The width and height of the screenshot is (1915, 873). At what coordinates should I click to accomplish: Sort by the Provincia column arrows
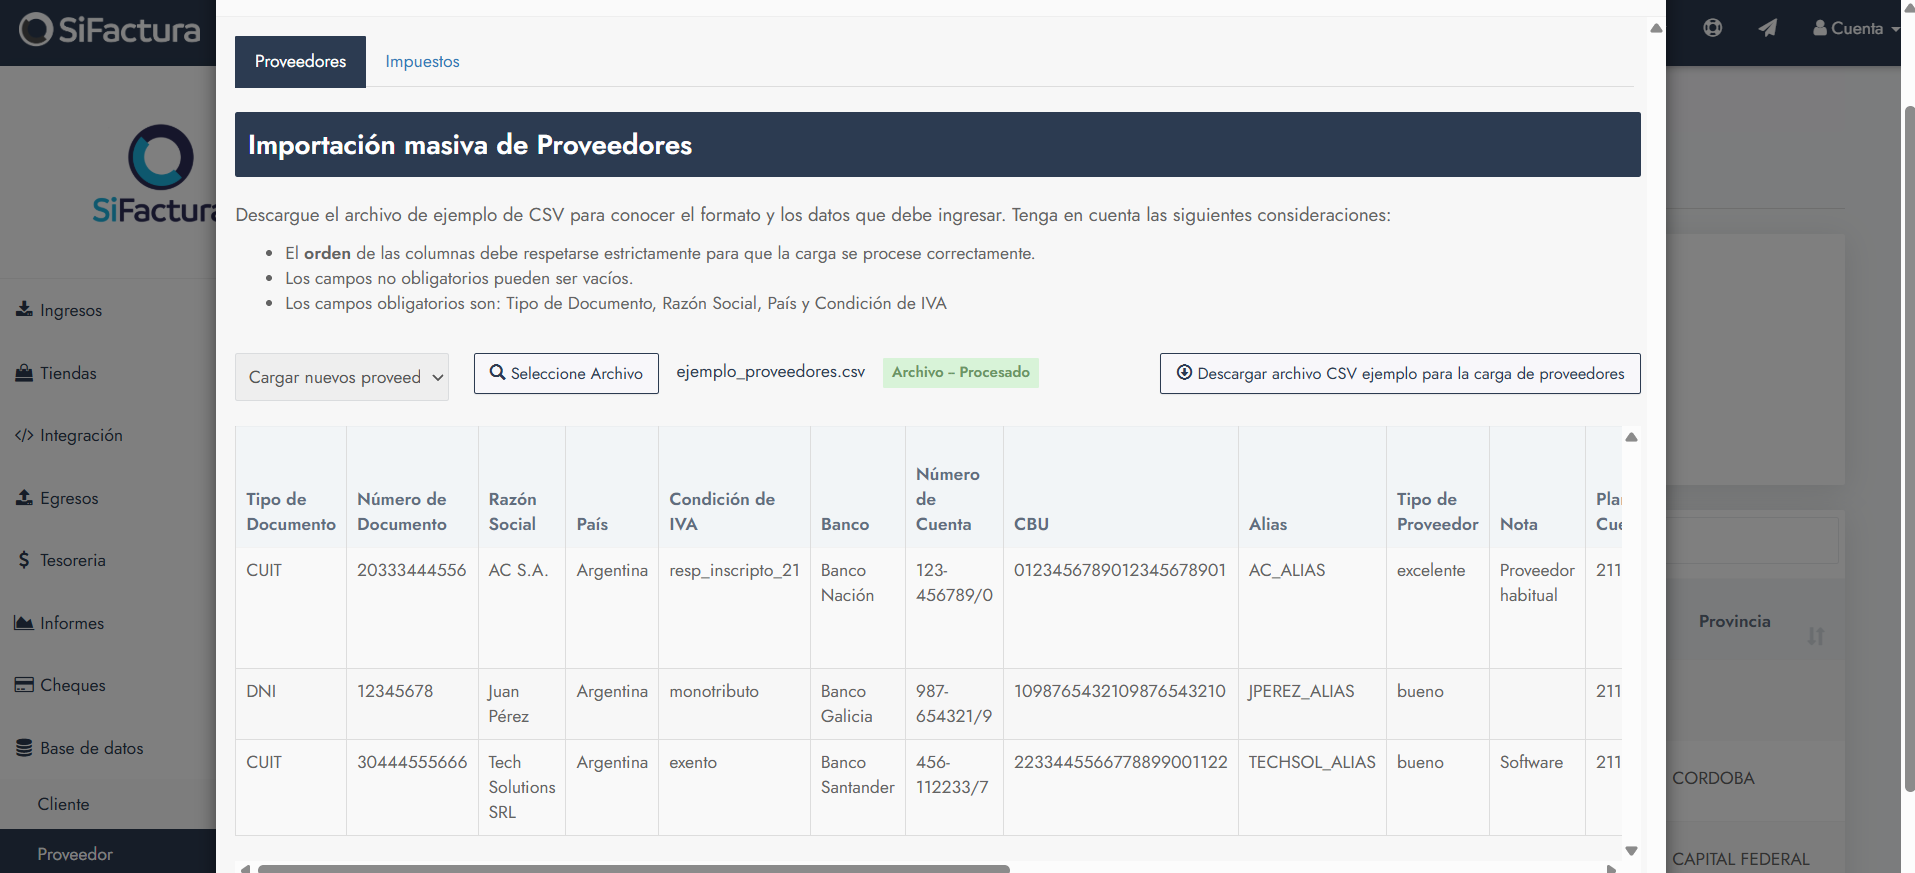click(x=1815, y=636)
